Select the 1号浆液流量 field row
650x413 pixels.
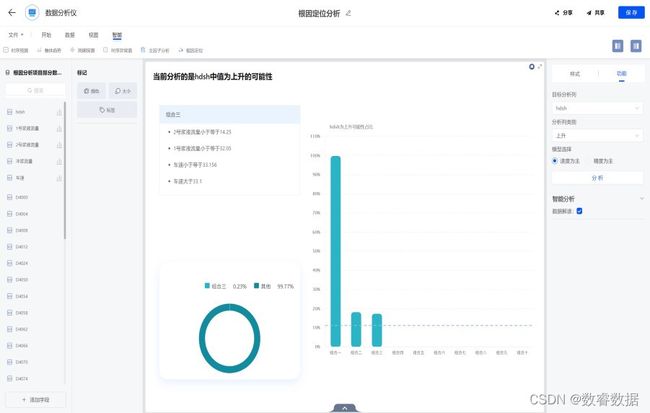[35, 129]
